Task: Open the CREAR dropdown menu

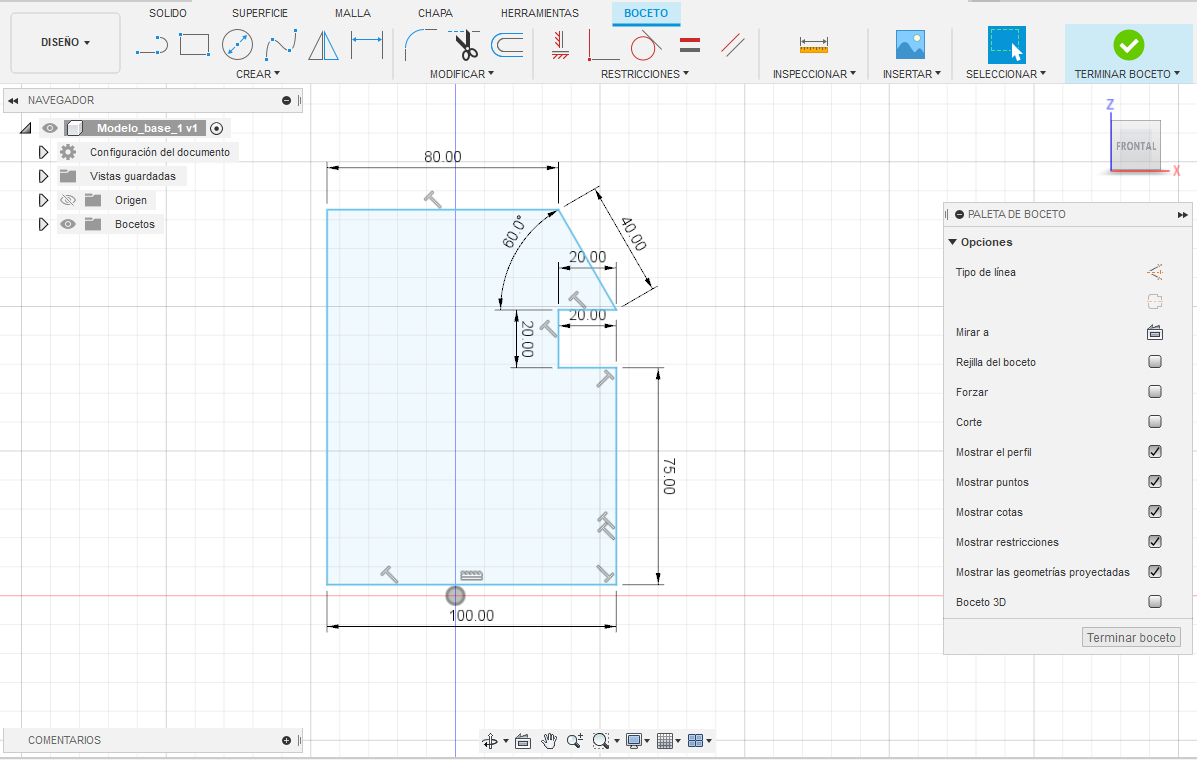Action: pyautogui.click(x=258, y=74)
